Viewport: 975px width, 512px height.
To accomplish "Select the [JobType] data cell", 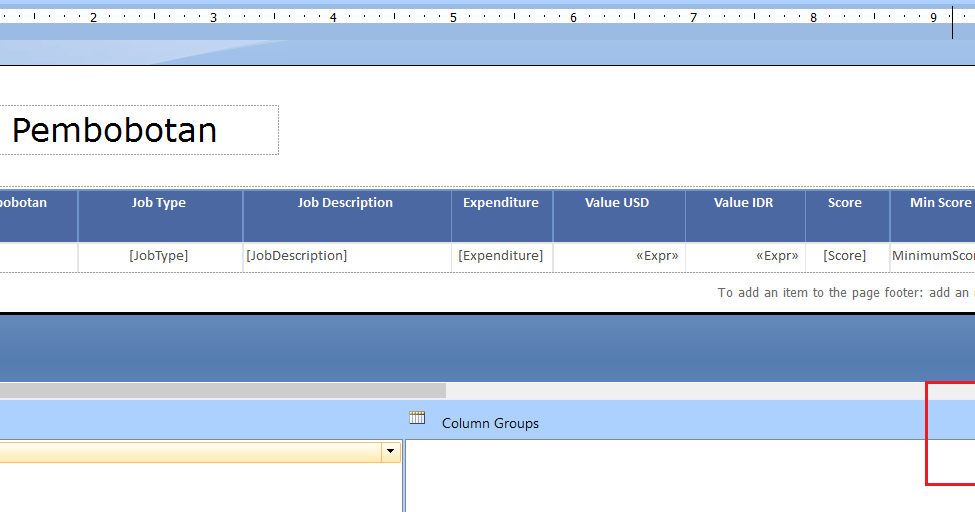I will point(160,257).
